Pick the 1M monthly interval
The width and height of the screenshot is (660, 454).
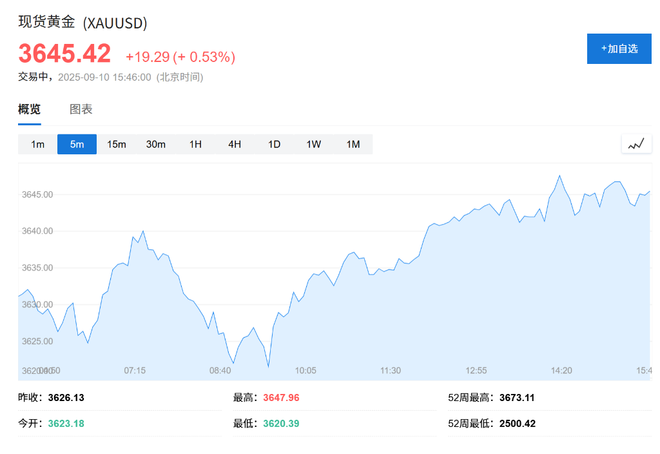pyautogui.click(x=353, y=145)
